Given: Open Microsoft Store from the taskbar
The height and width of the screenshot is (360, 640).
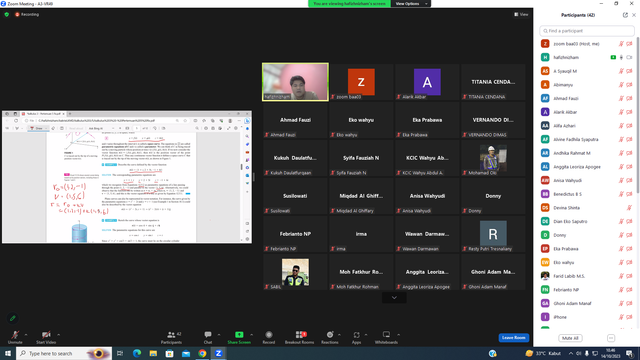Looking at the screenshot, I should (x=169, y=353).
